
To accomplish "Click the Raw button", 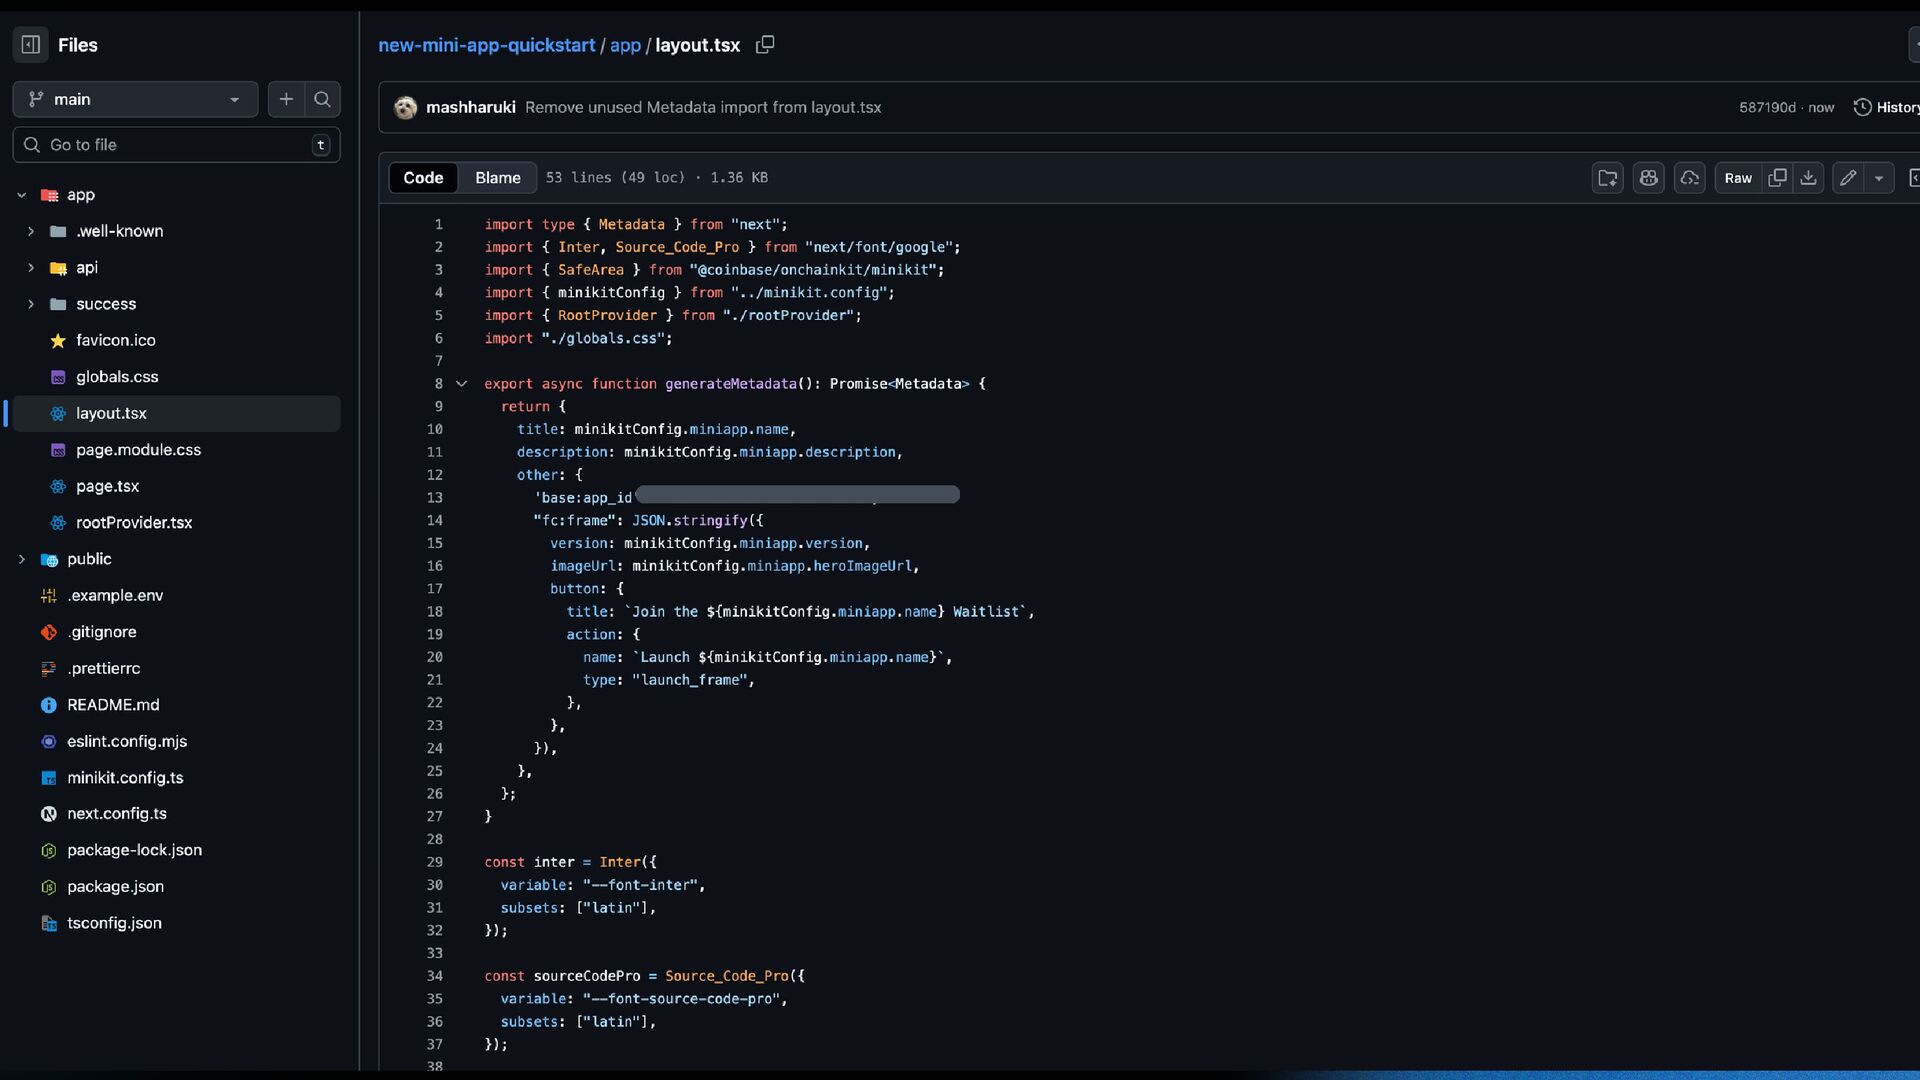I will click(1738, 178).
